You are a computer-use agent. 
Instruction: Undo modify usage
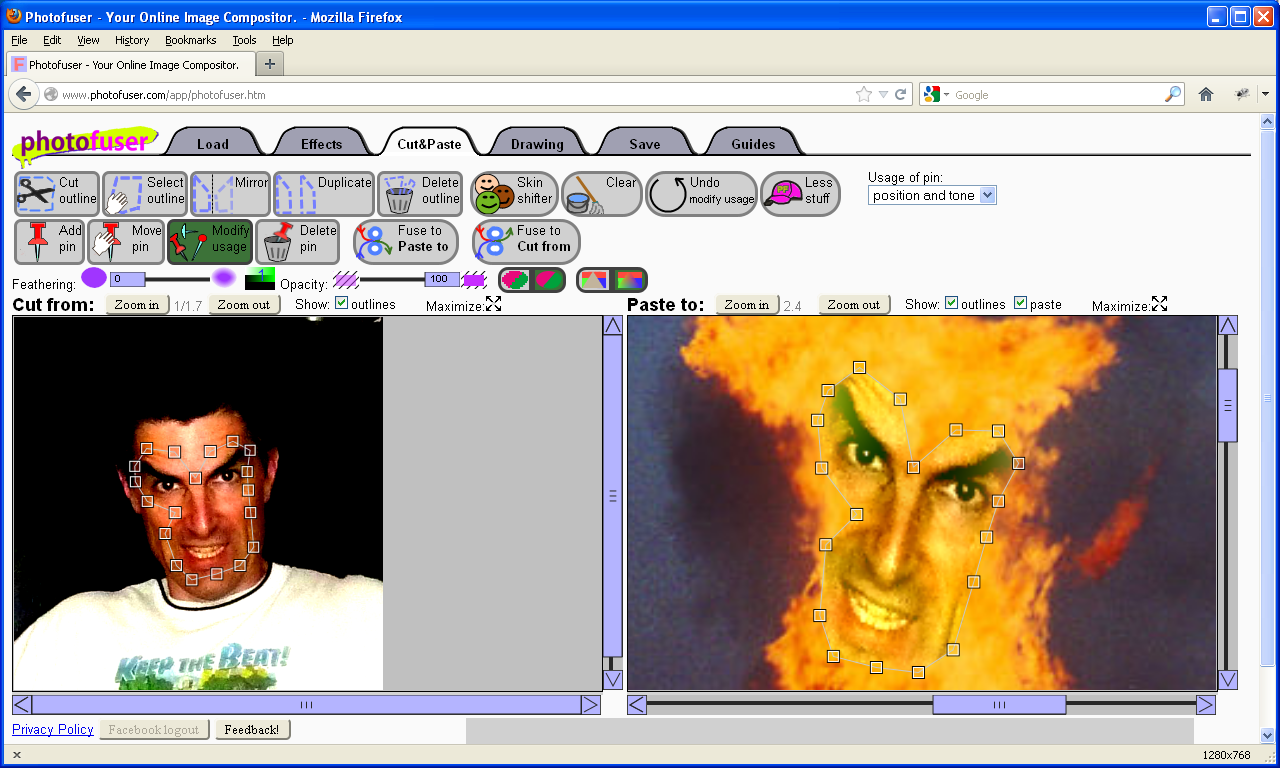tap(701, 194)
